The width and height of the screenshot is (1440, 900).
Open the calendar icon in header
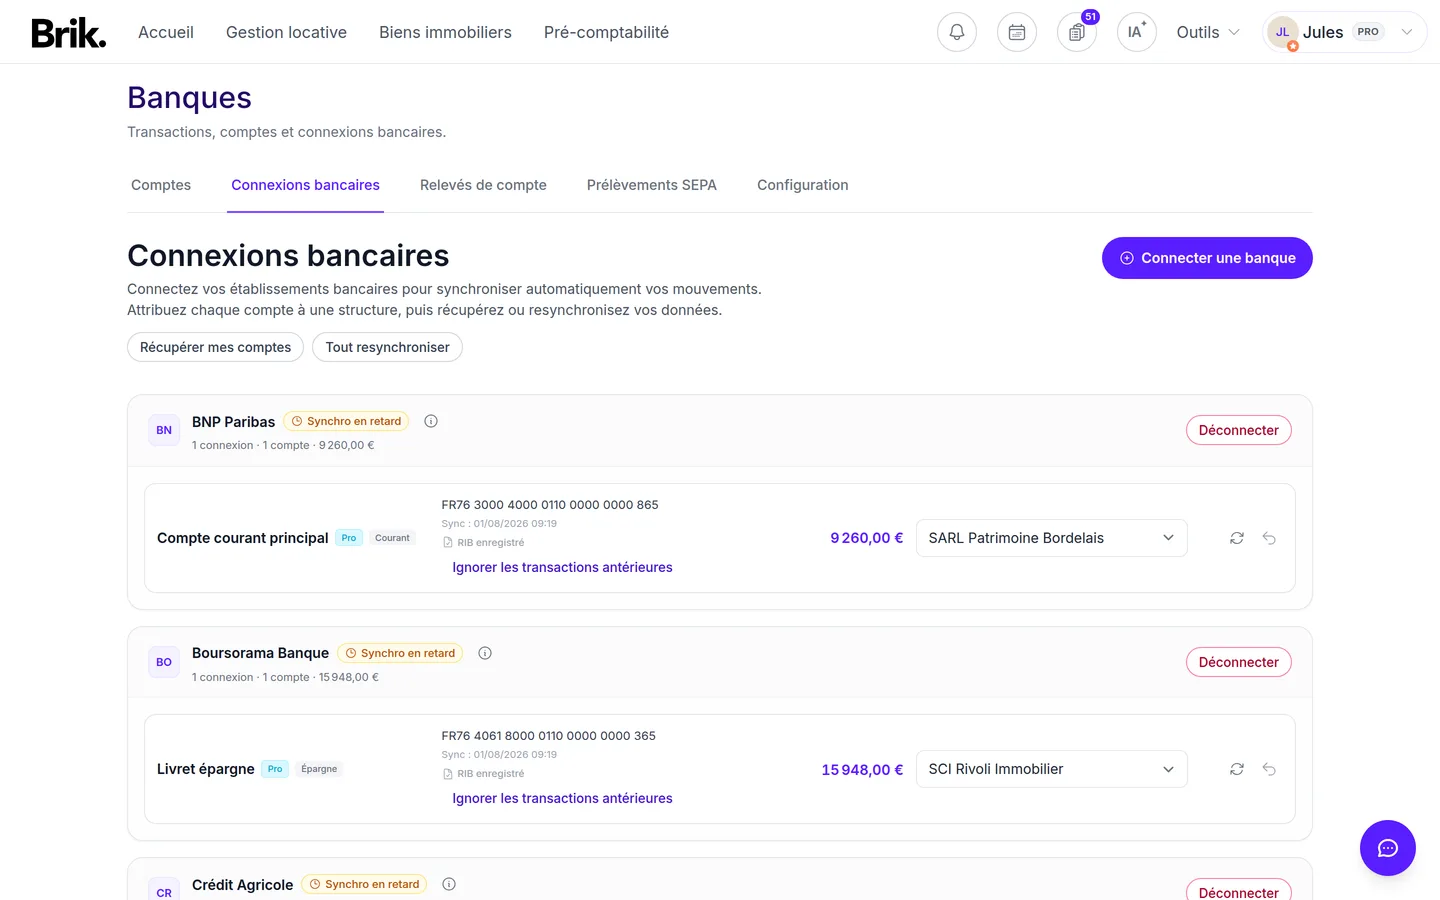[x=1017, y=32]
